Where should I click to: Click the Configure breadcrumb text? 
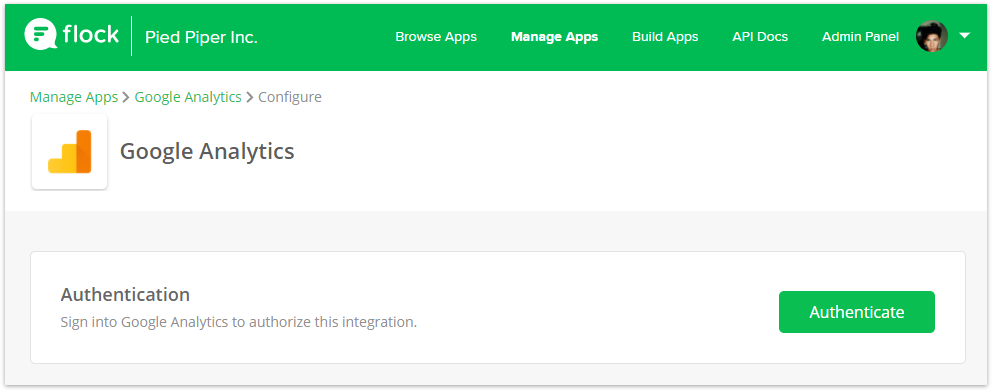click(x=290, y=97)
